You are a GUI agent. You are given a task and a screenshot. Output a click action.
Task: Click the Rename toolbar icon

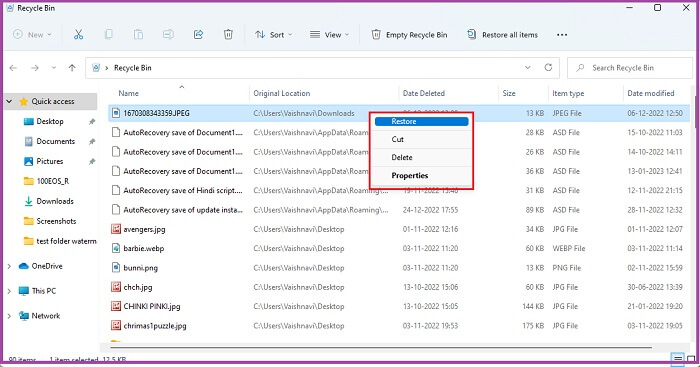[168, 34]
